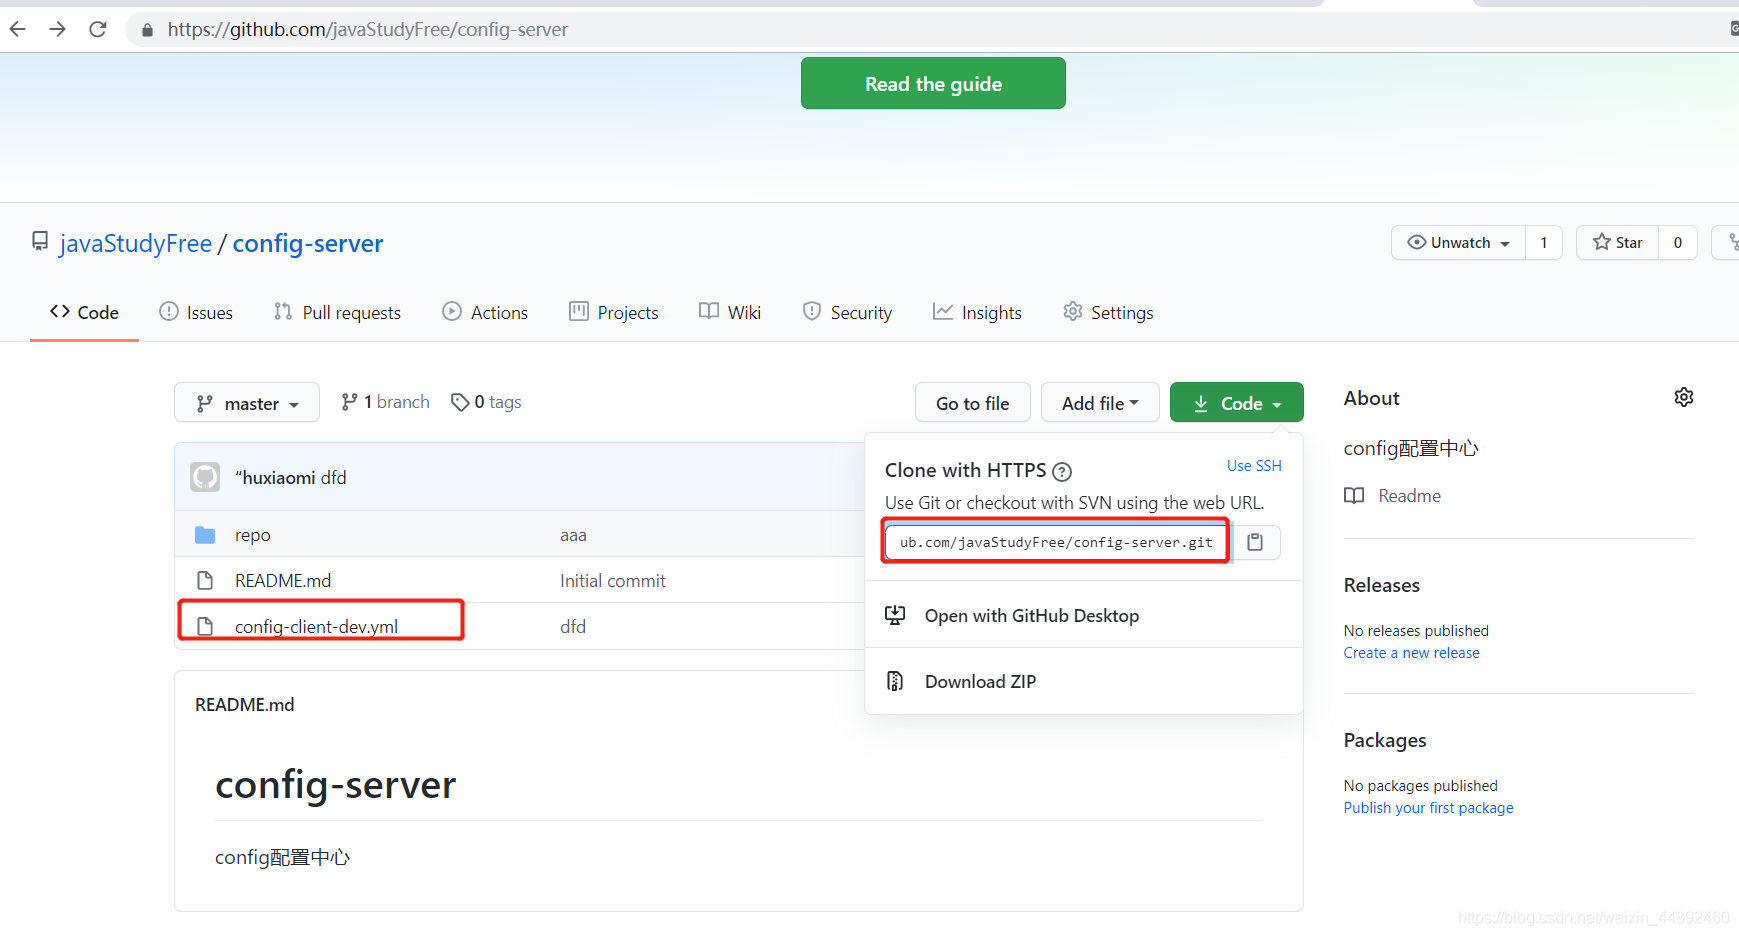Click Create a new release
Screen dimensions: 1739x936
point(1411,653)
